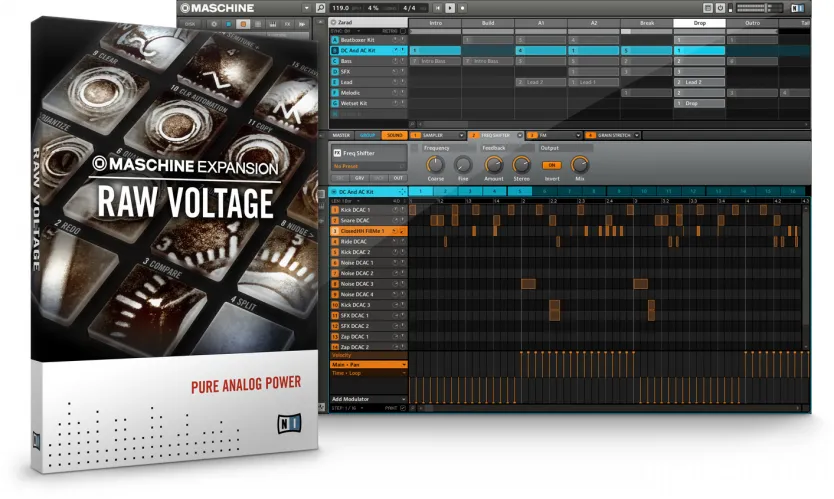Open the Add Modulator dropdown
834x499 pixels.
pyautogui.click(x=368, y=399)
